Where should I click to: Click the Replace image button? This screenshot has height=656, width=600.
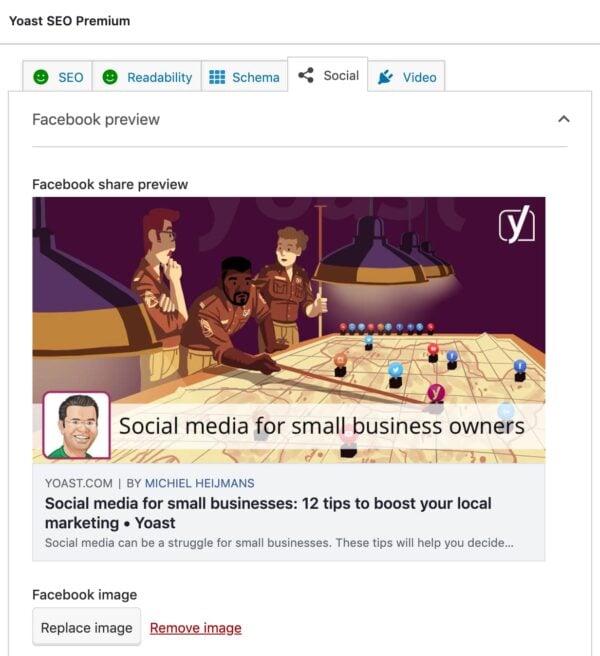[x=86, y=628]
